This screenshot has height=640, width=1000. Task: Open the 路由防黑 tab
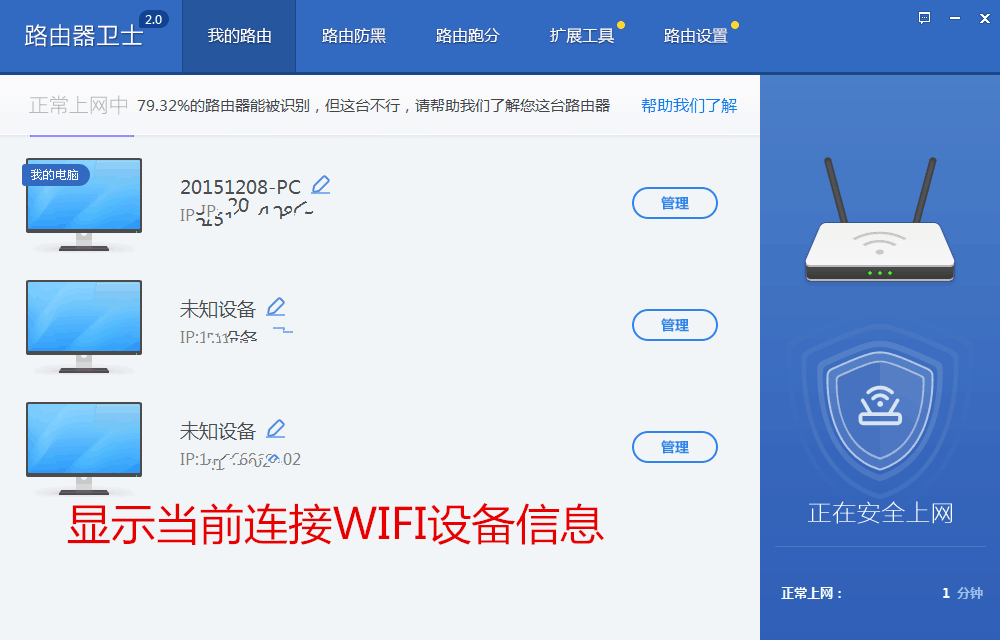click(353, 36)
